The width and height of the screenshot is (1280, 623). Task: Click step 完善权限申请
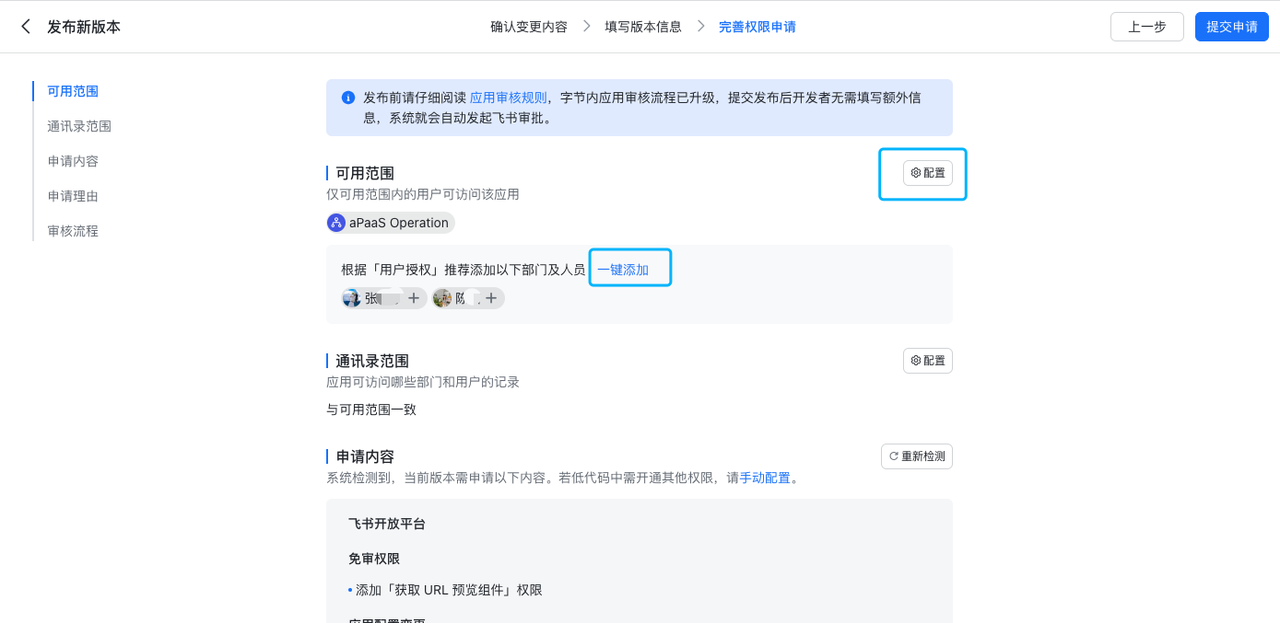click(757, 27)
